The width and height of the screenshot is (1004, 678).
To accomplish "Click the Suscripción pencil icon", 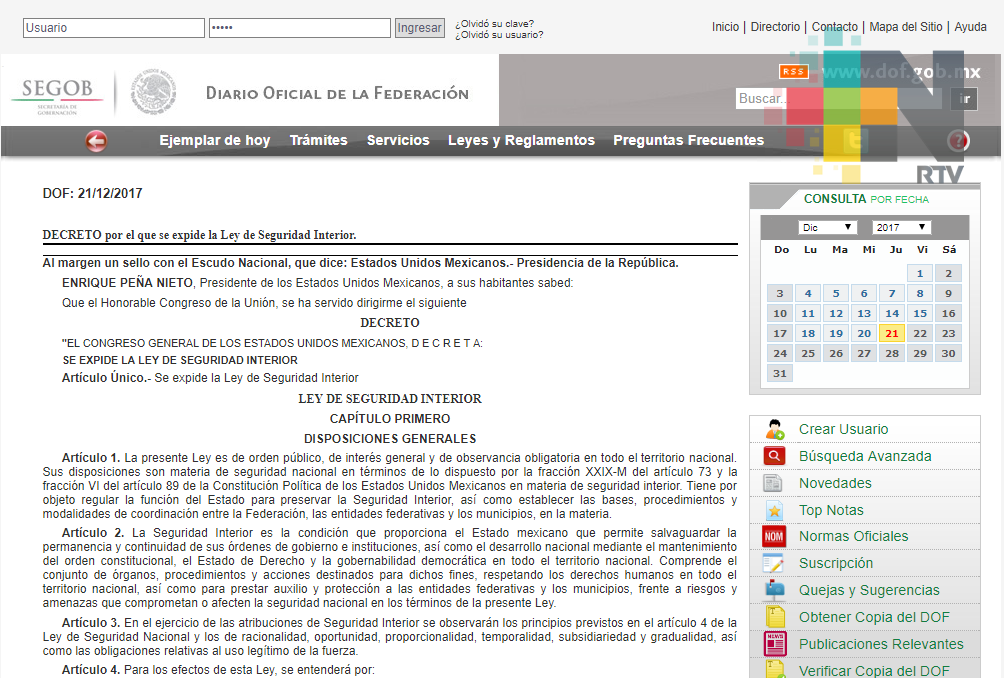I will click(773, 563).
